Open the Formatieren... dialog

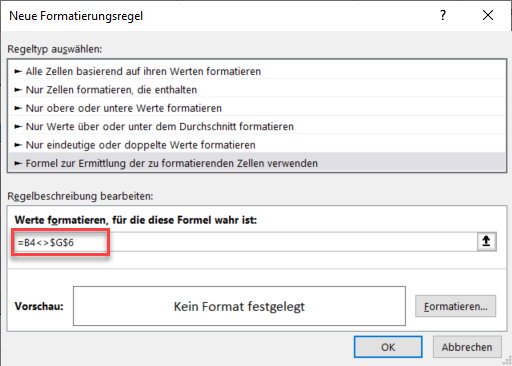455,306
